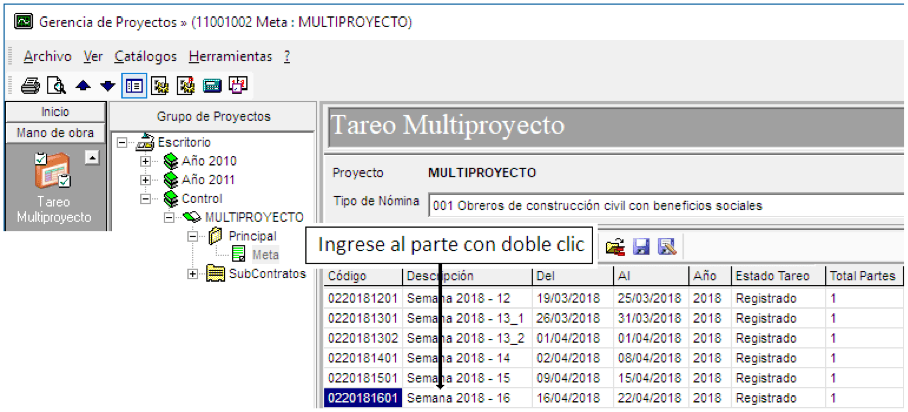Click the blue floppy disk save icon
Screen dimensions: 908x412
641,247
